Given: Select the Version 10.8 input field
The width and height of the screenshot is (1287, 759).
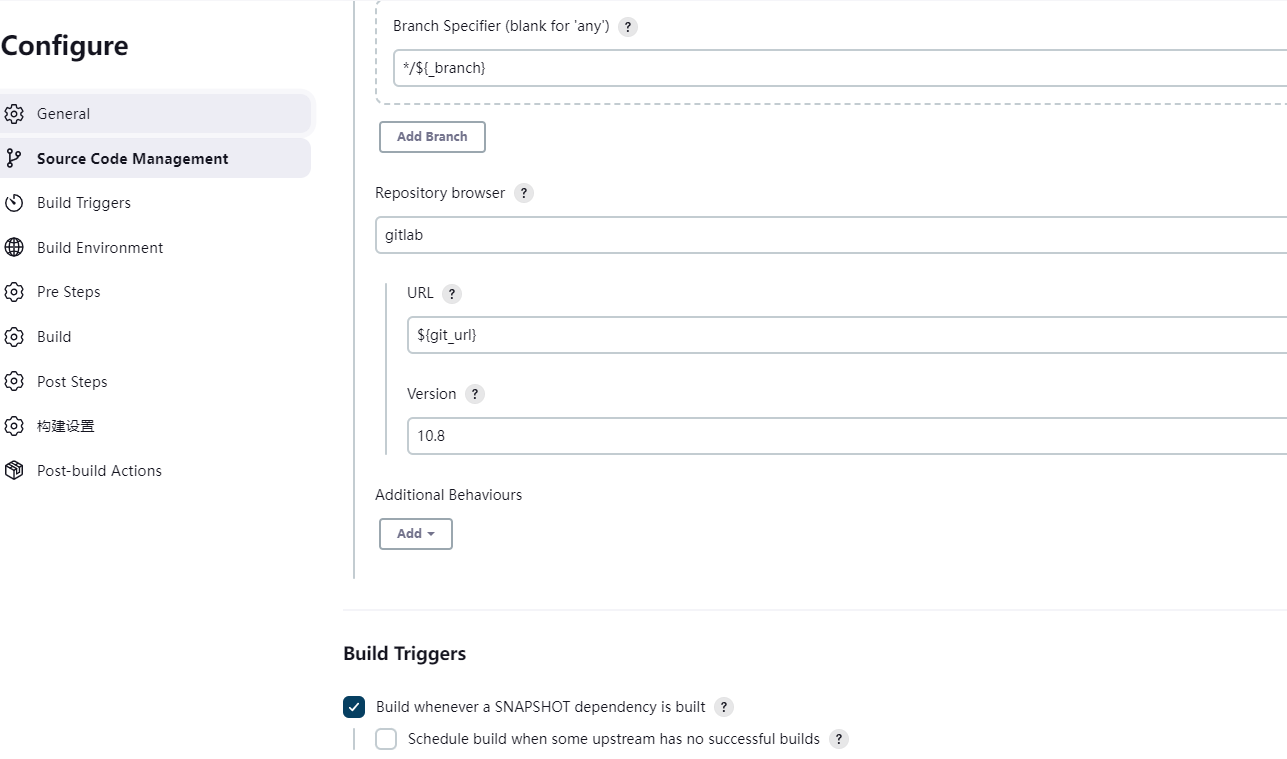Looking at the screenshot, I should [x=846, y=436].
